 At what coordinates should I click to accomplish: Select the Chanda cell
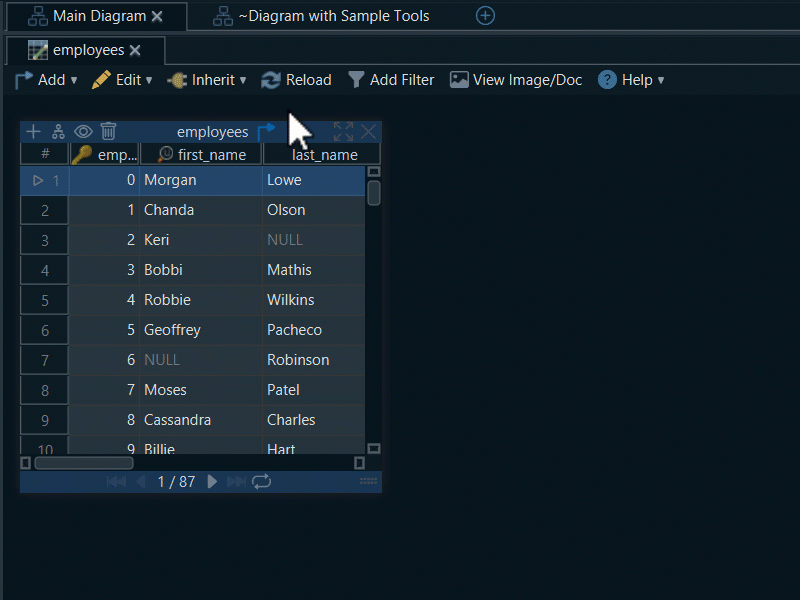coord(201,210)
